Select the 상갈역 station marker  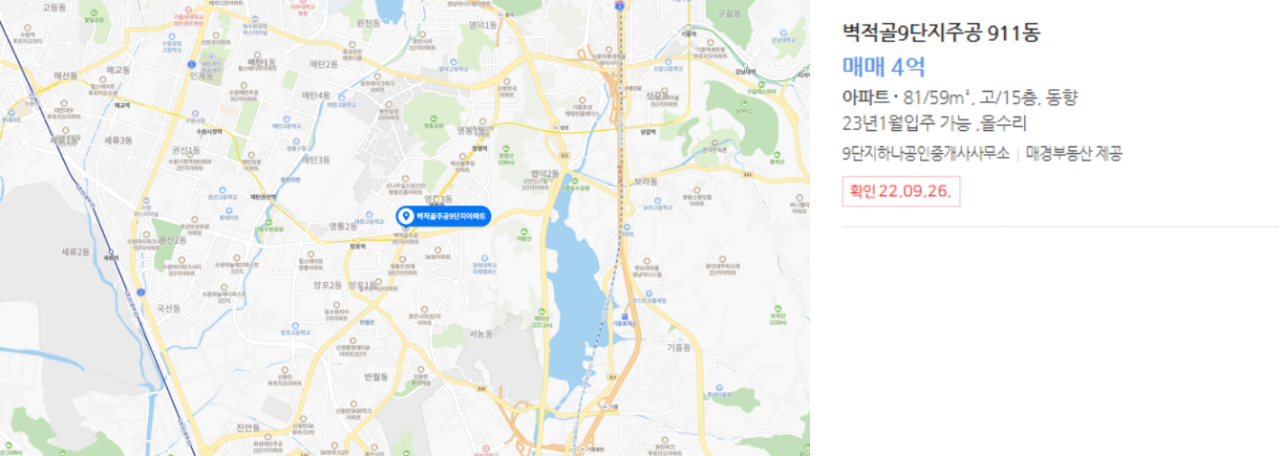click(x=648, y=130)
